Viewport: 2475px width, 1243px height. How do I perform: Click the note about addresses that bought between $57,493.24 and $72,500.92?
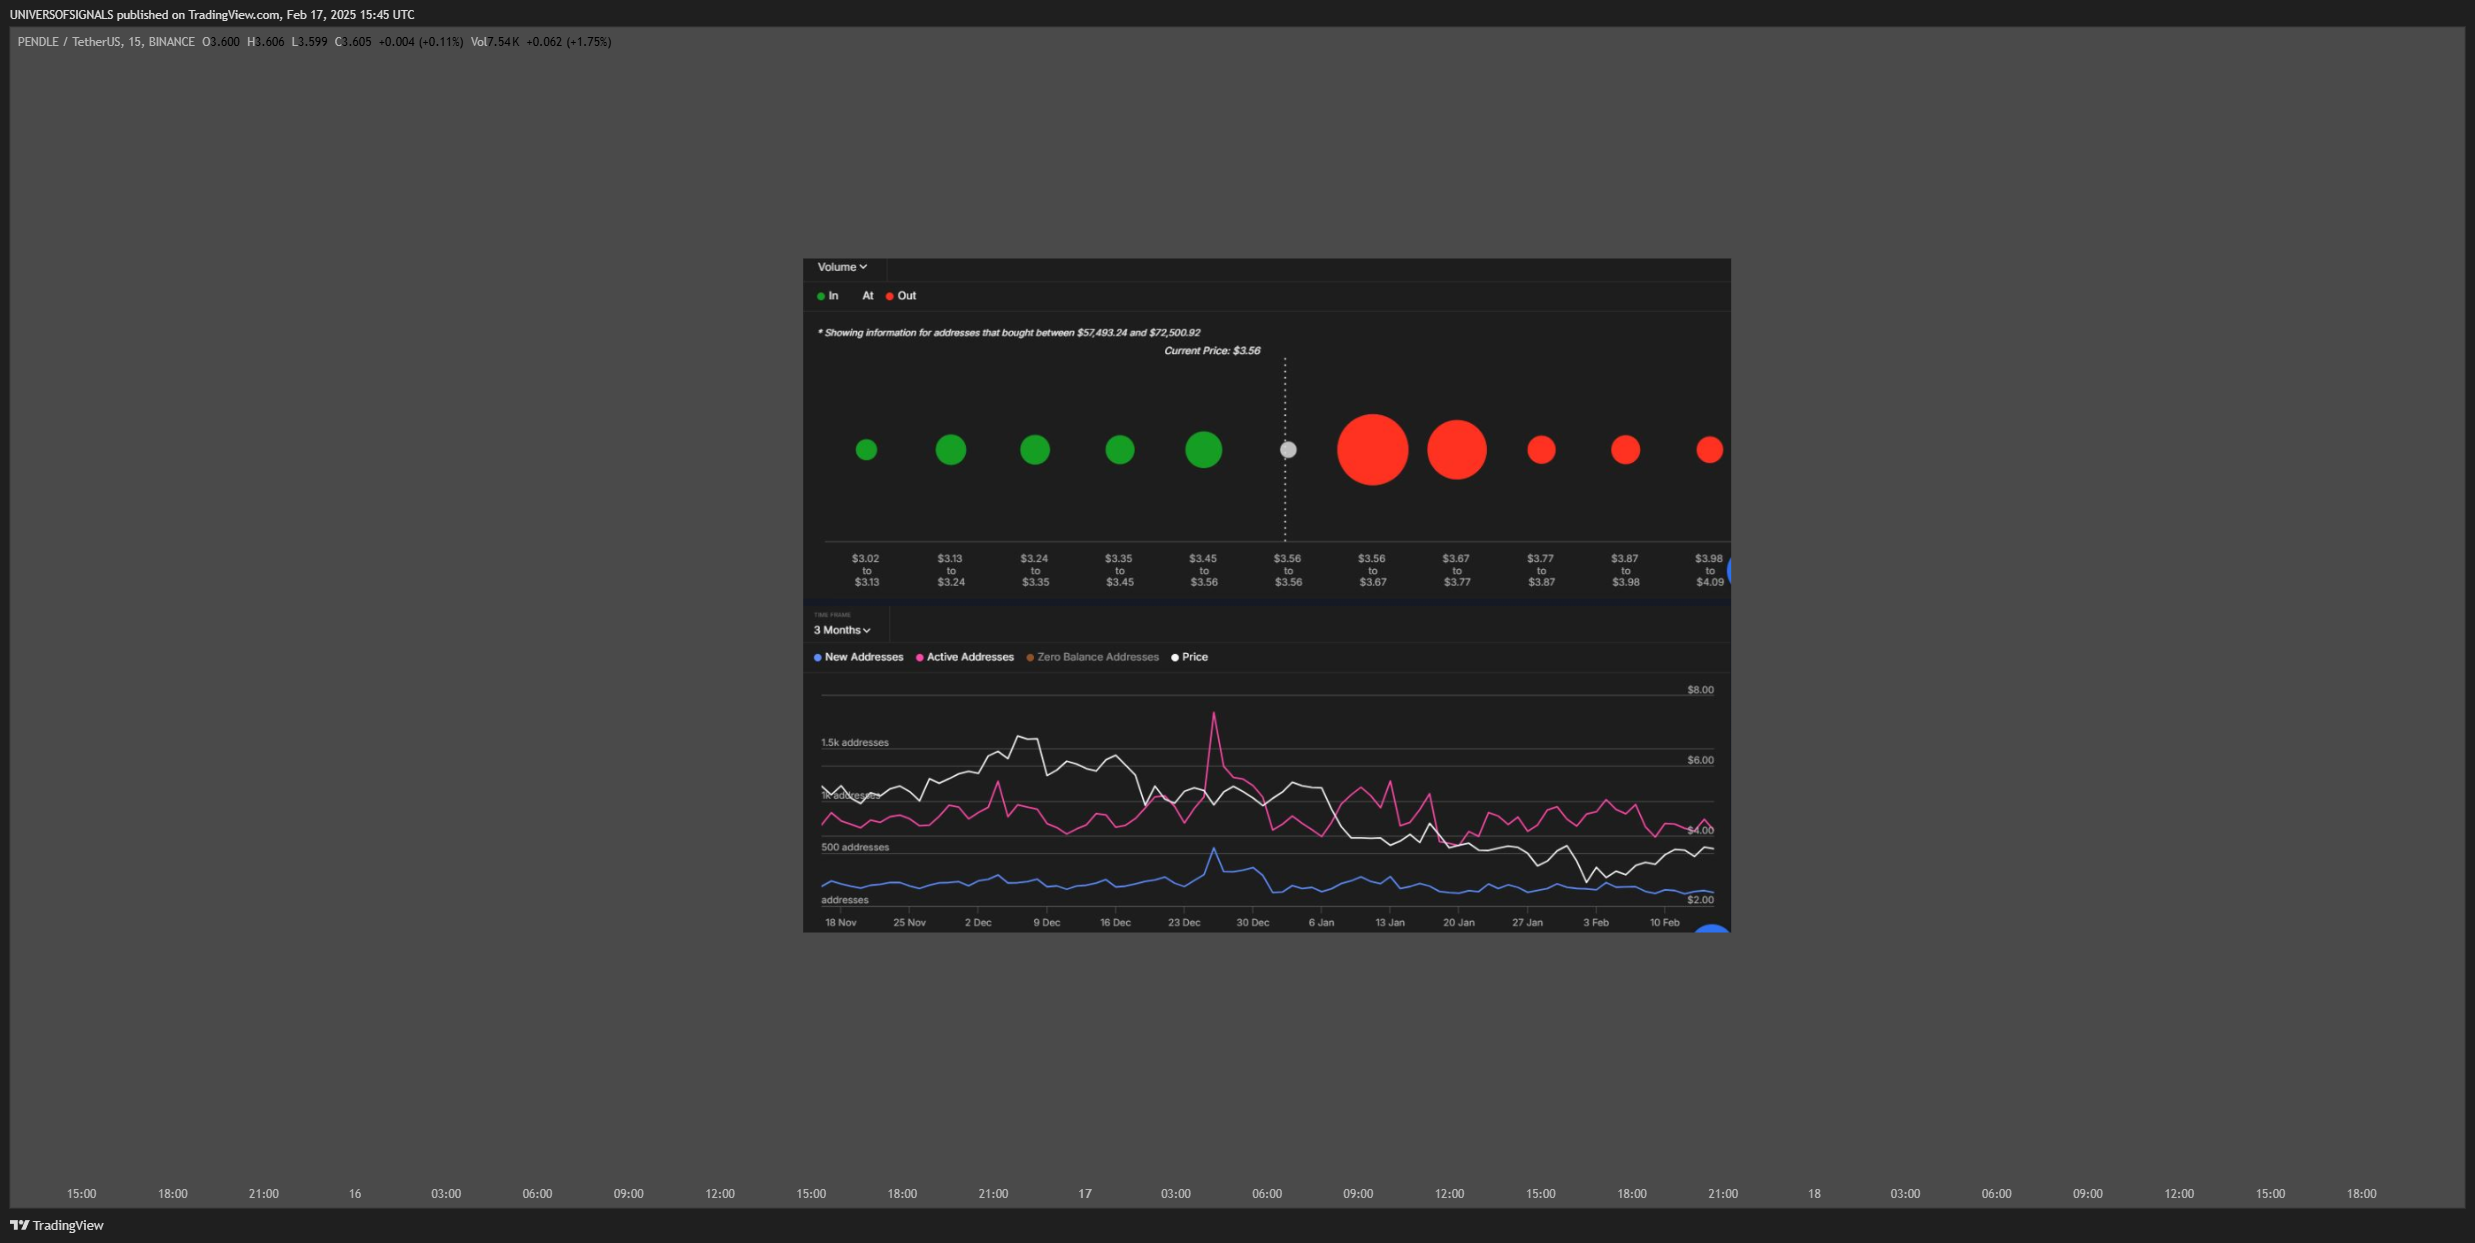(1009, 333)
